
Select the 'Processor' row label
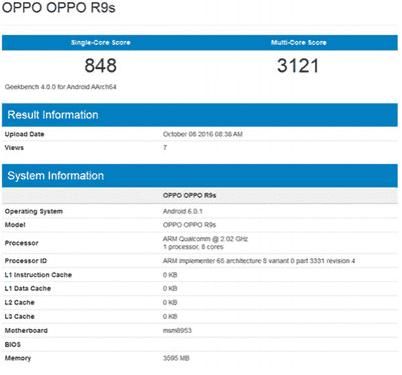click(21, 243)
